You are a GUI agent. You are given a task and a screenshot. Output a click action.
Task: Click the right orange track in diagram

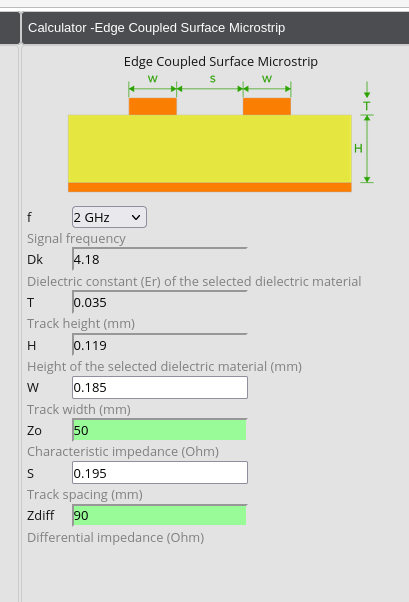coord(267,106)
